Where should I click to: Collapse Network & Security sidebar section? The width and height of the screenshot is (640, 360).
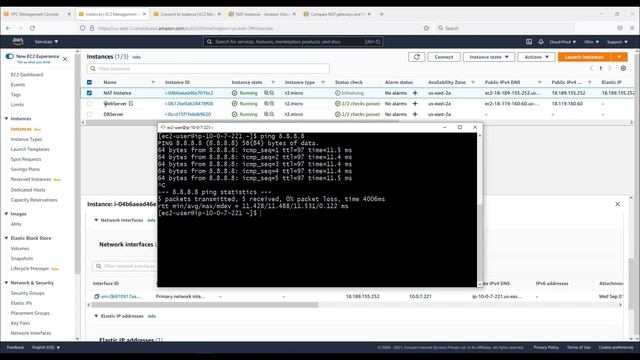pyautogui.click(x=6, y=282)
